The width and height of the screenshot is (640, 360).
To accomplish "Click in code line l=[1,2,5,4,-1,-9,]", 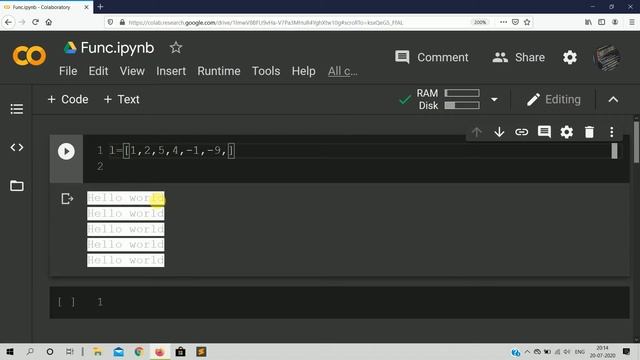I will (x=171, y=151).
